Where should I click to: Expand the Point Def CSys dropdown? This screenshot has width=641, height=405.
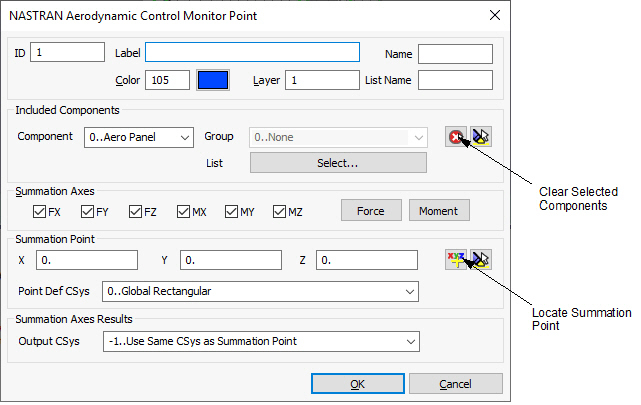click(x=260, y=291)
